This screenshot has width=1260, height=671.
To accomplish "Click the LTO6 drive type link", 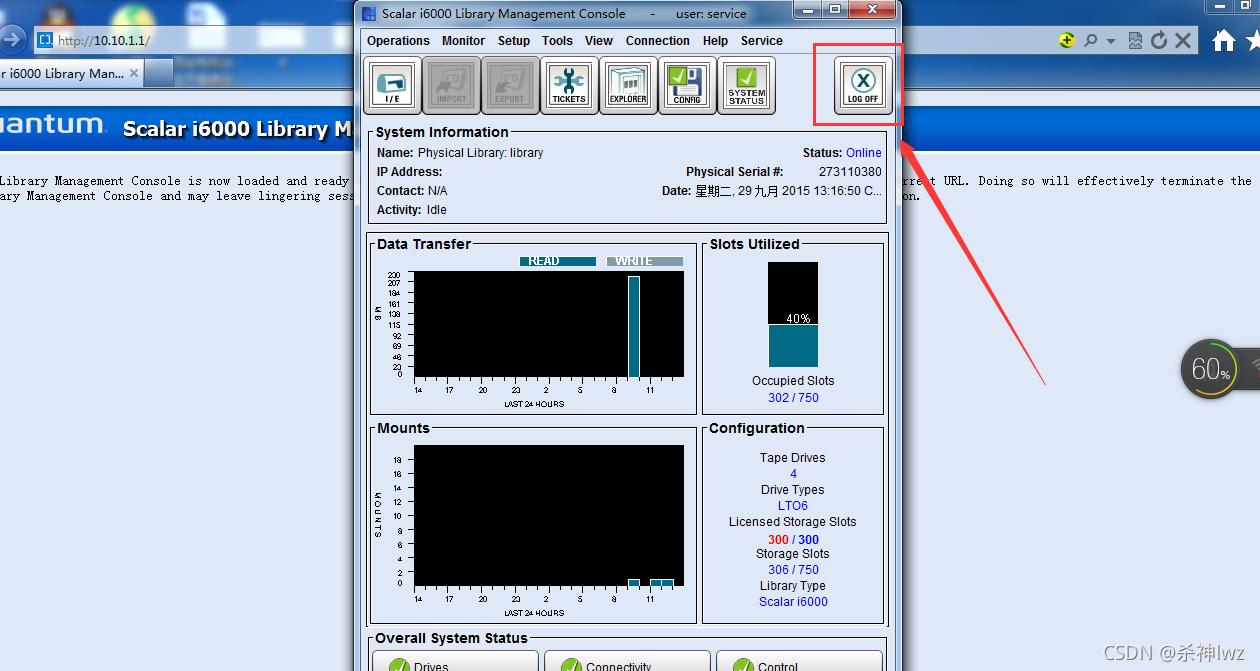I will (x=793, y=506).
